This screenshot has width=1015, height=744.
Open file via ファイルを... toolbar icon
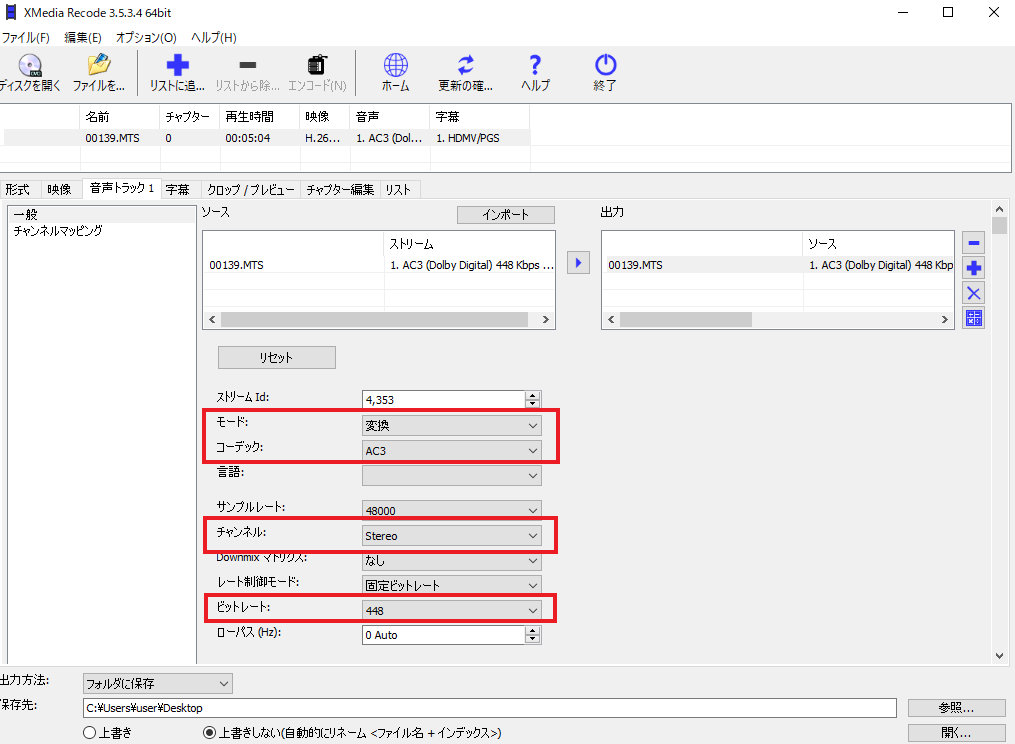click(x=98, y=73)
